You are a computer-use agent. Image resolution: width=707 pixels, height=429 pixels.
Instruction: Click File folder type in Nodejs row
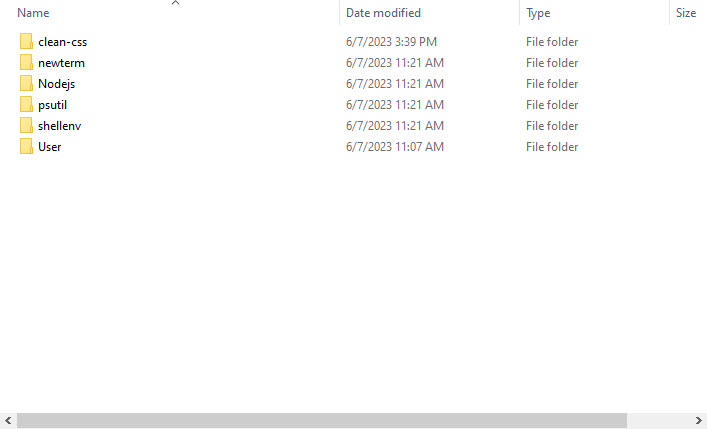tap(552, 84)
